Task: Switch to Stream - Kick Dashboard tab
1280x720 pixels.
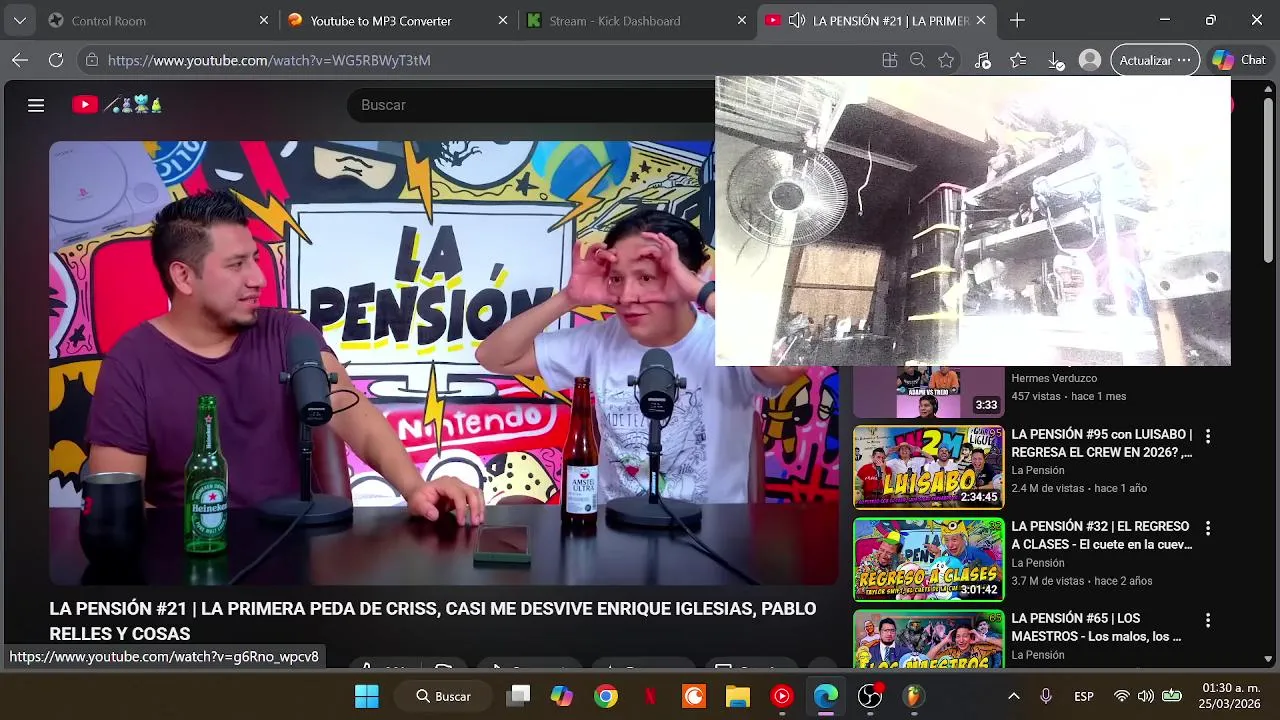Action: (x=636, y=20)
